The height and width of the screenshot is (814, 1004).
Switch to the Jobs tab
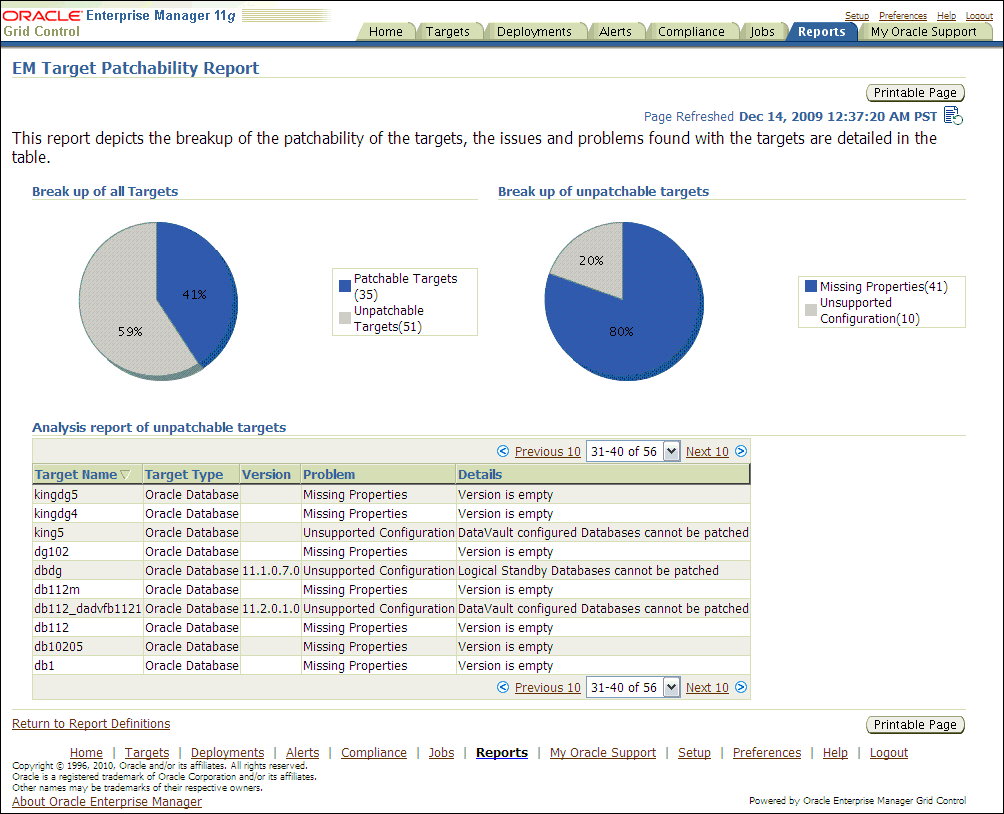(763, 31)
